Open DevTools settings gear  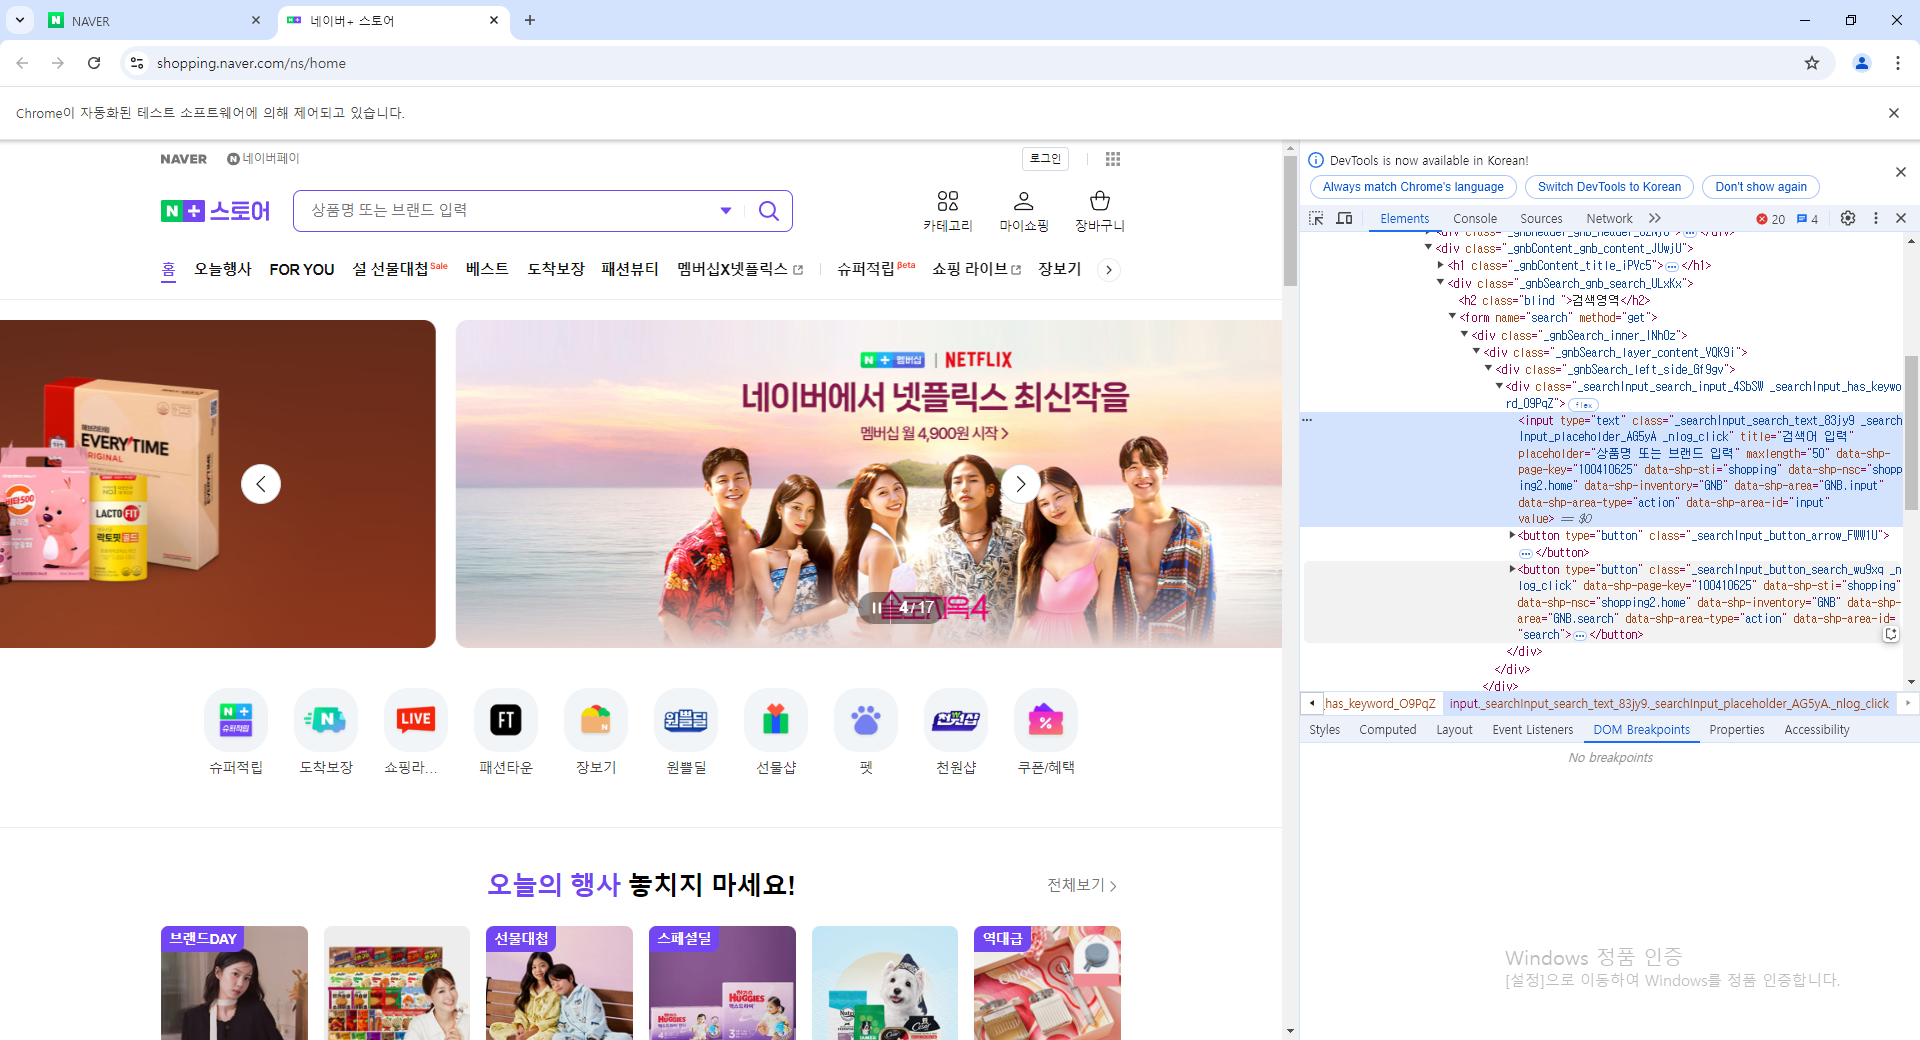(1848, 218)
